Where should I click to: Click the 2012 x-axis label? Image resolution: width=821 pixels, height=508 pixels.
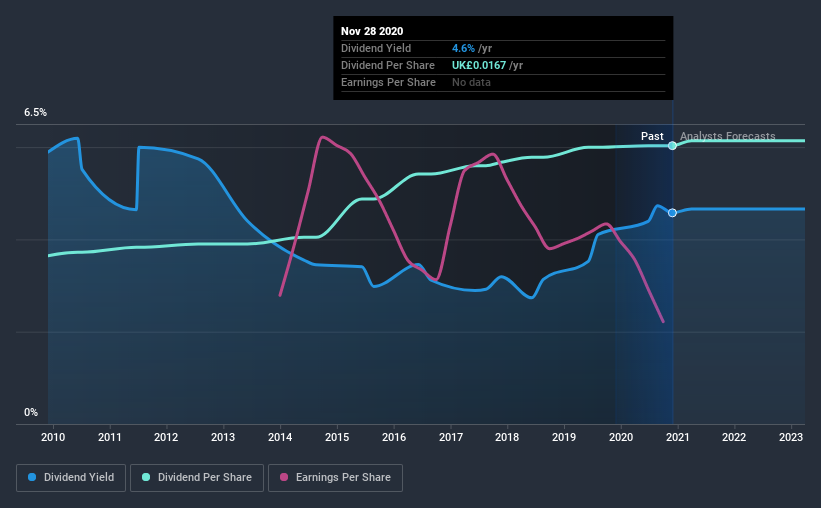click(x=166, y=437)
